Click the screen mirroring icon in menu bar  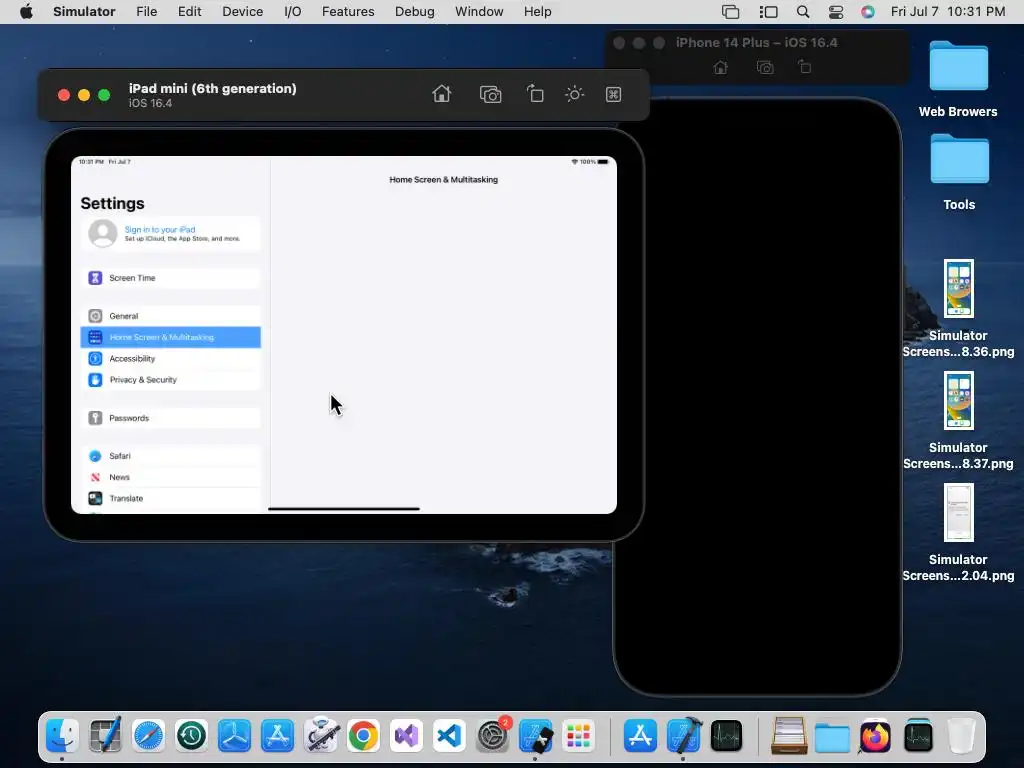click(x=730, y=12)
